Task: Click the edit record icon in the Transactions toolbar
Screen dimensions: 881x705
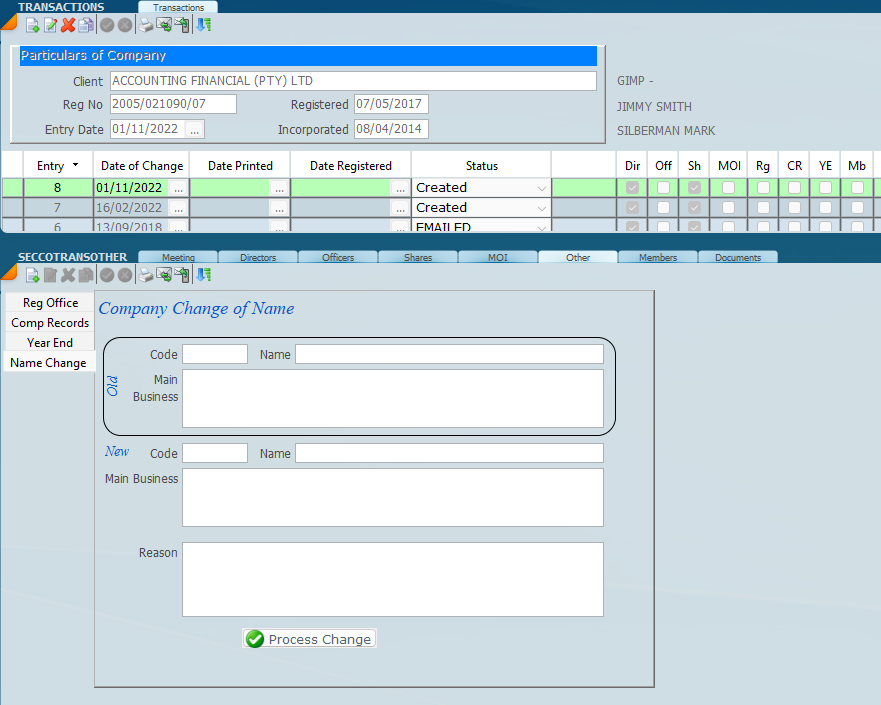Action: pos(50,25)
